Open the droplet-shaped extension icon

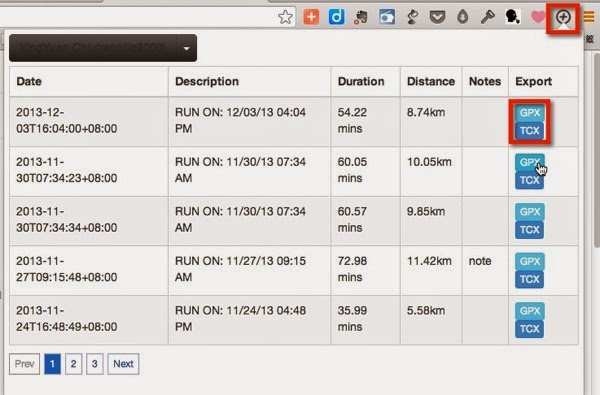pyautogui.click(x=463, y=17)
